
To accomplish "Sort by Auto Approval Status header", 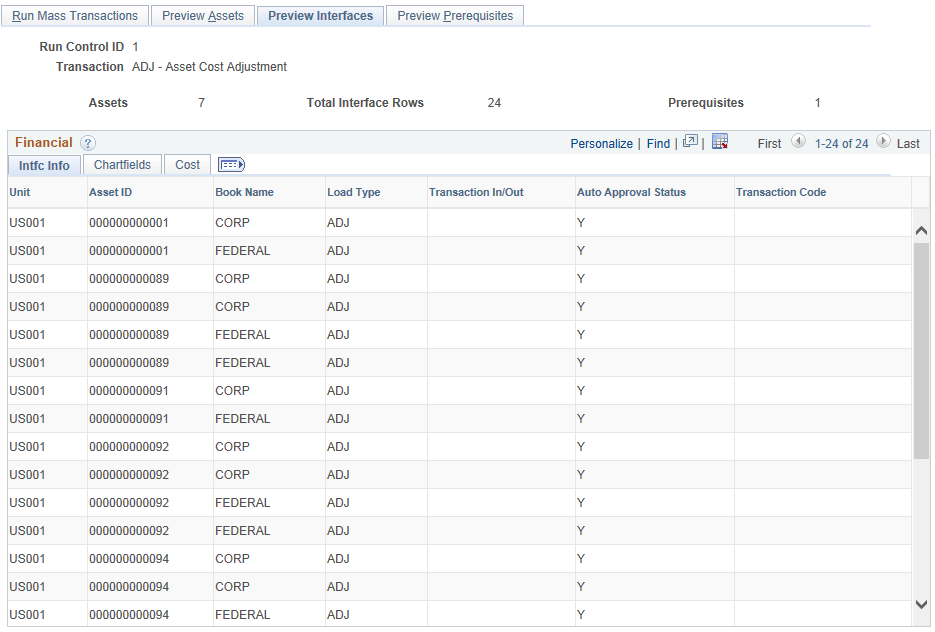I will (x=631, y=192).
